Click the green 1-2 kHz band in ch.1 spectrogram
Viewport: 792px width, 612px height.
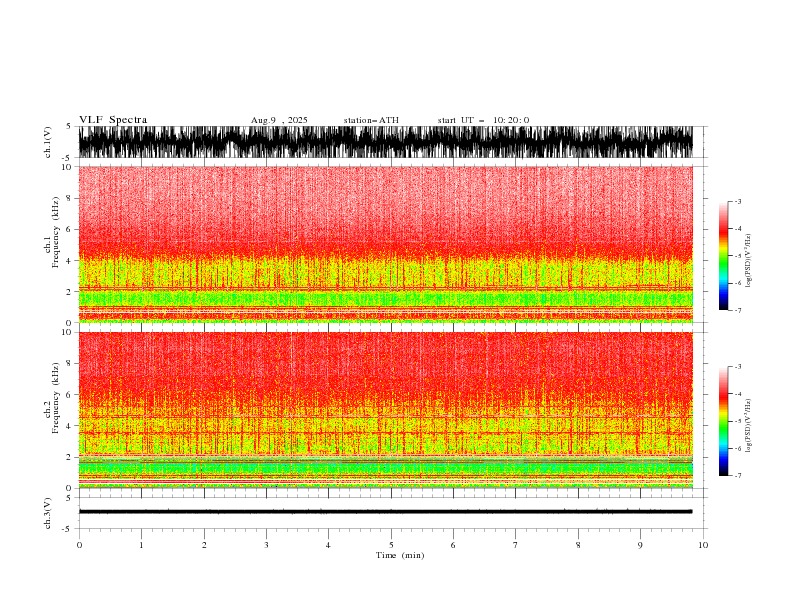[x=385, y=298]
